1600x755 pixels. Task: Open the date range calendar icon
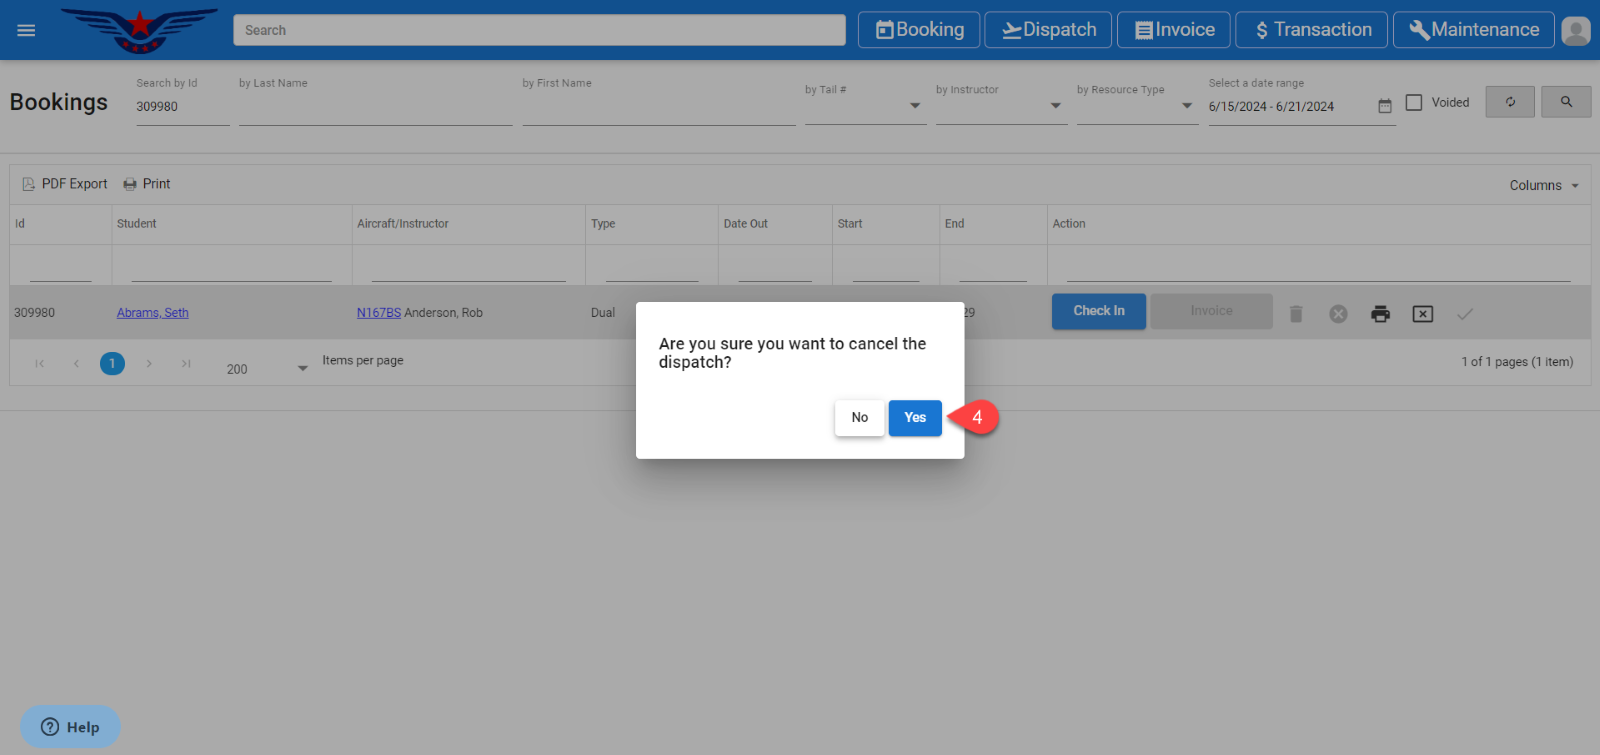click(x=1384, y=106)
